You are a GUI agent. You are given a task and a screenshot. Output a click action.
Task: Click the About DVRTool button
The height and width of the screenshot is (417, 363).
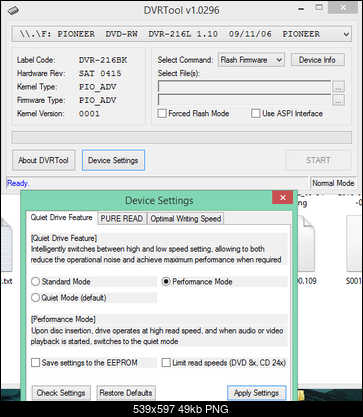(x=44, y=160)
